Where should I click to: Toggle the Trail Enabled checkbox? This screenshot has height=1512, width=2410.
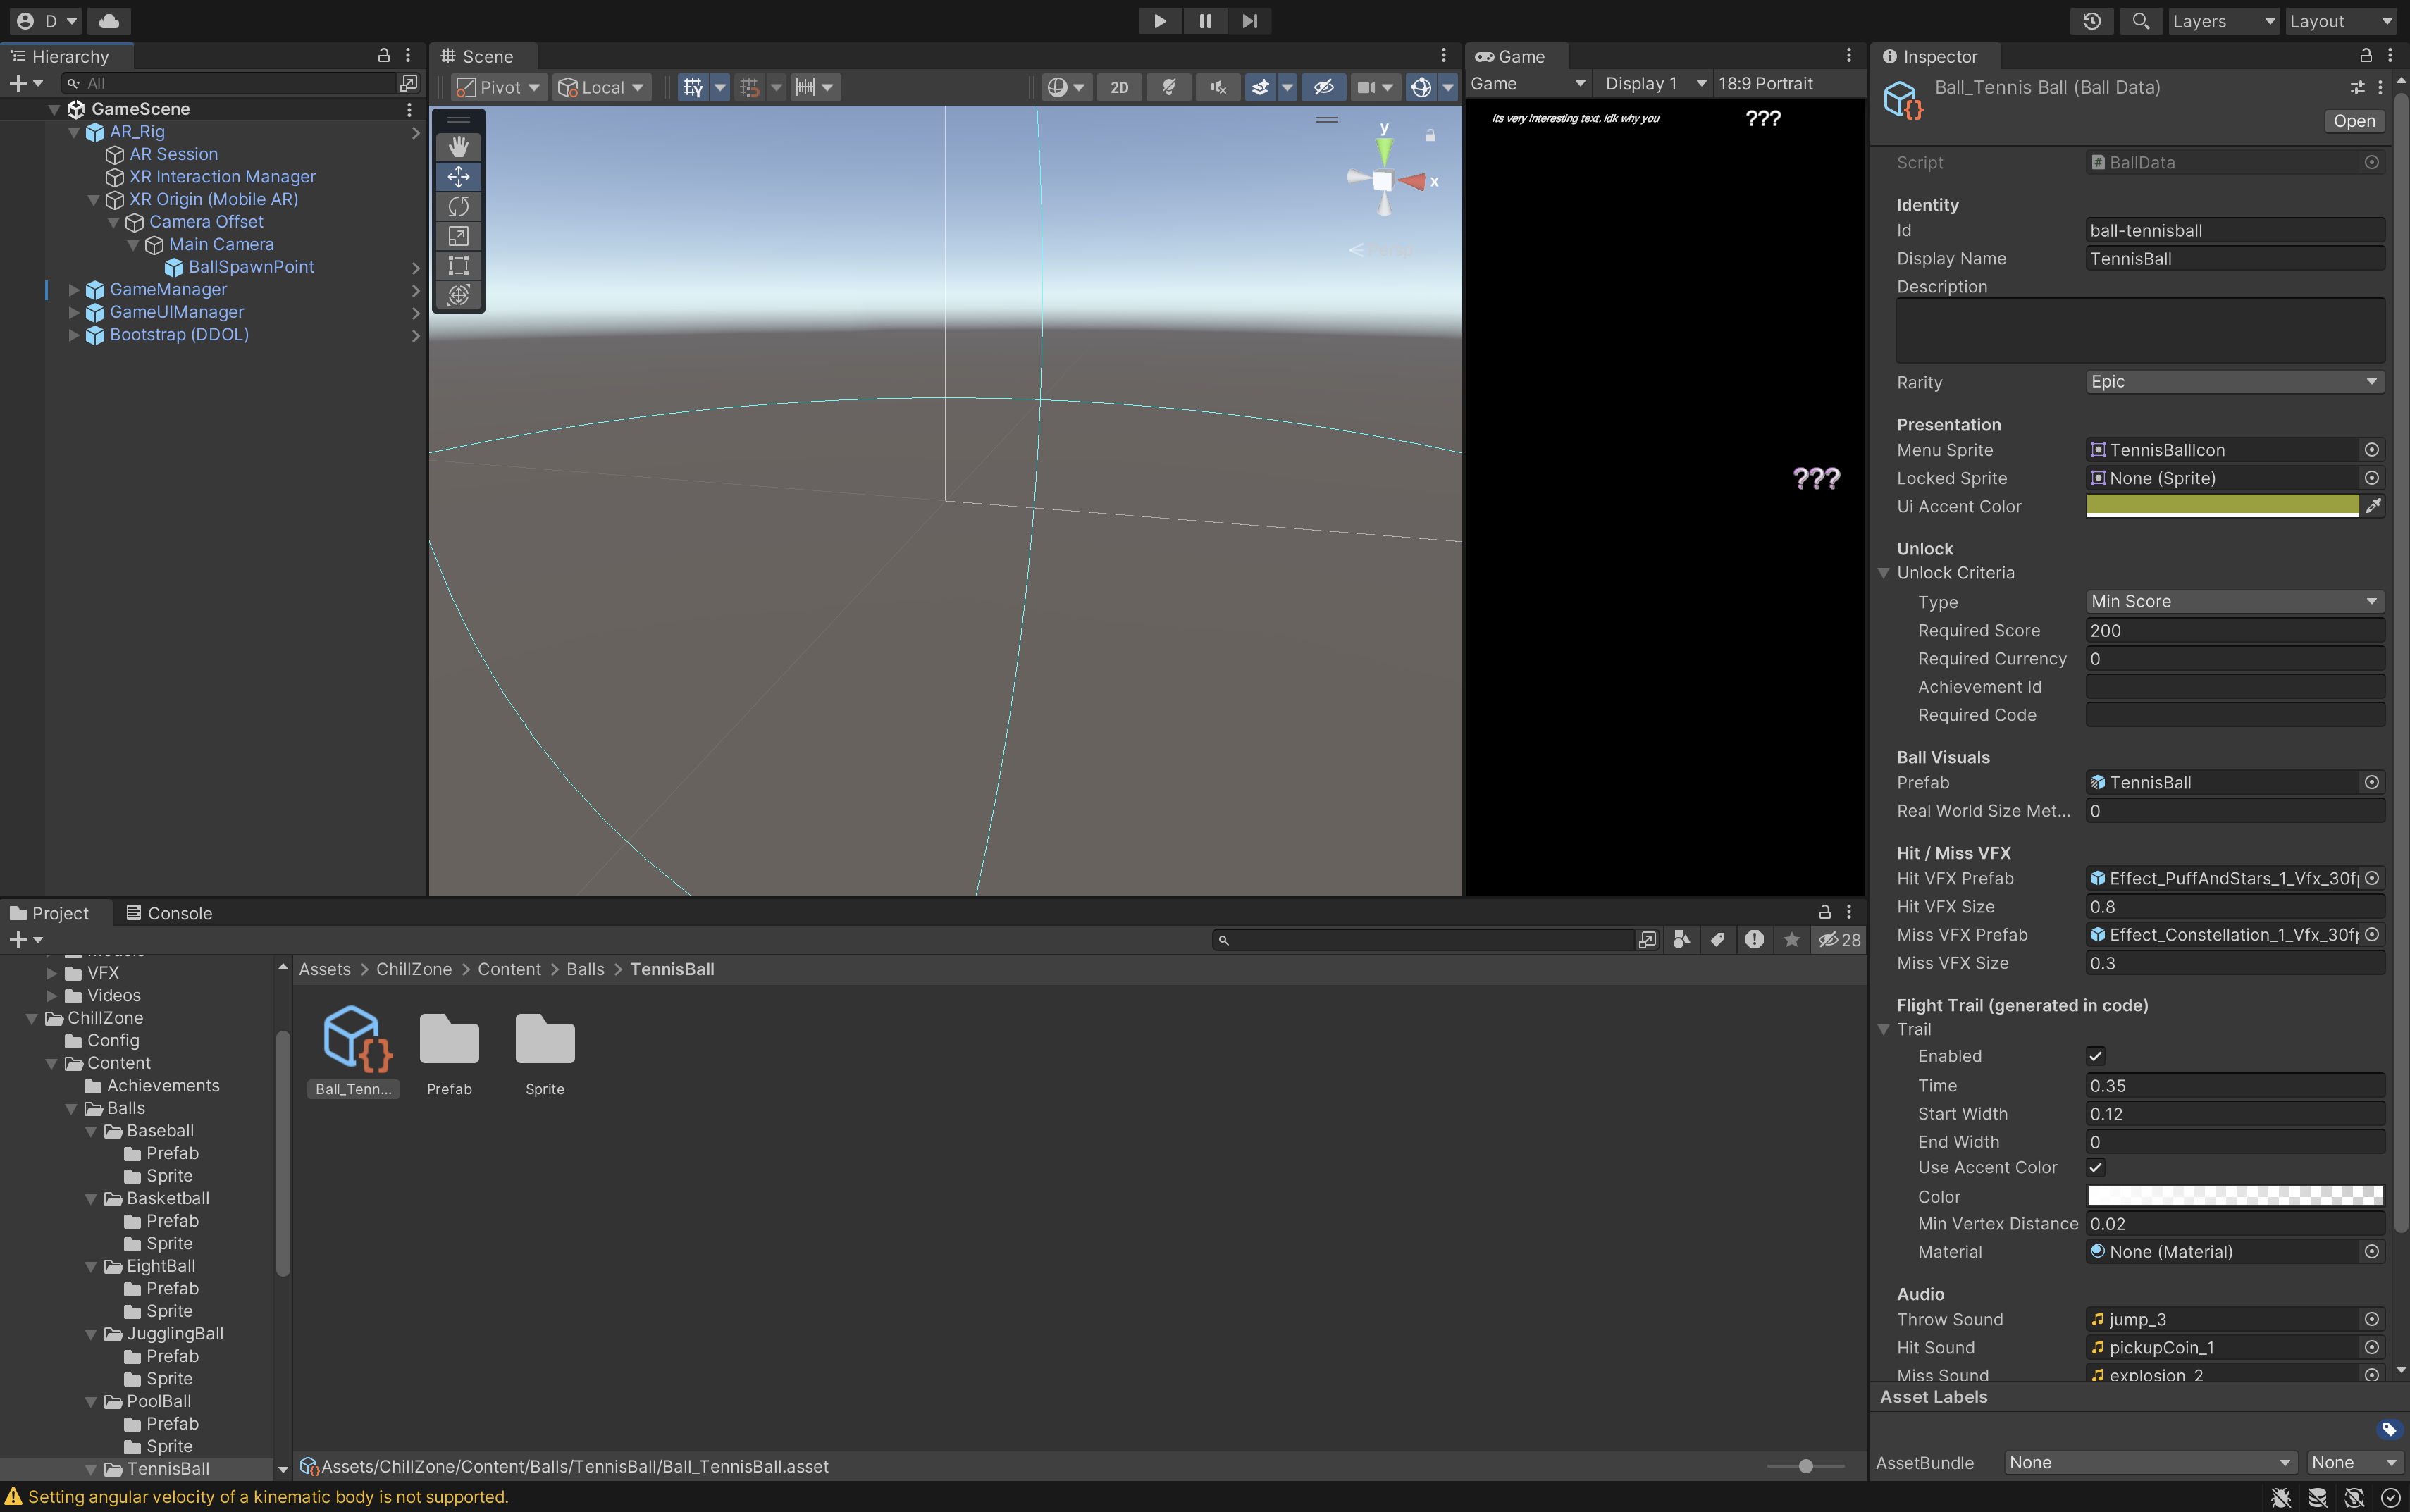tap(2095, 1056)
